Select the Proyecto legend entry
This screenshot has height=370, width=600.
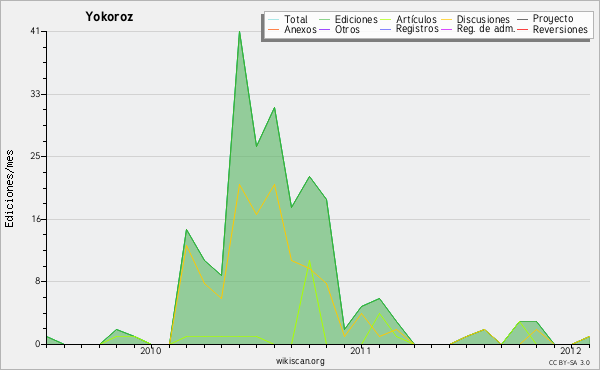(553, 19)
